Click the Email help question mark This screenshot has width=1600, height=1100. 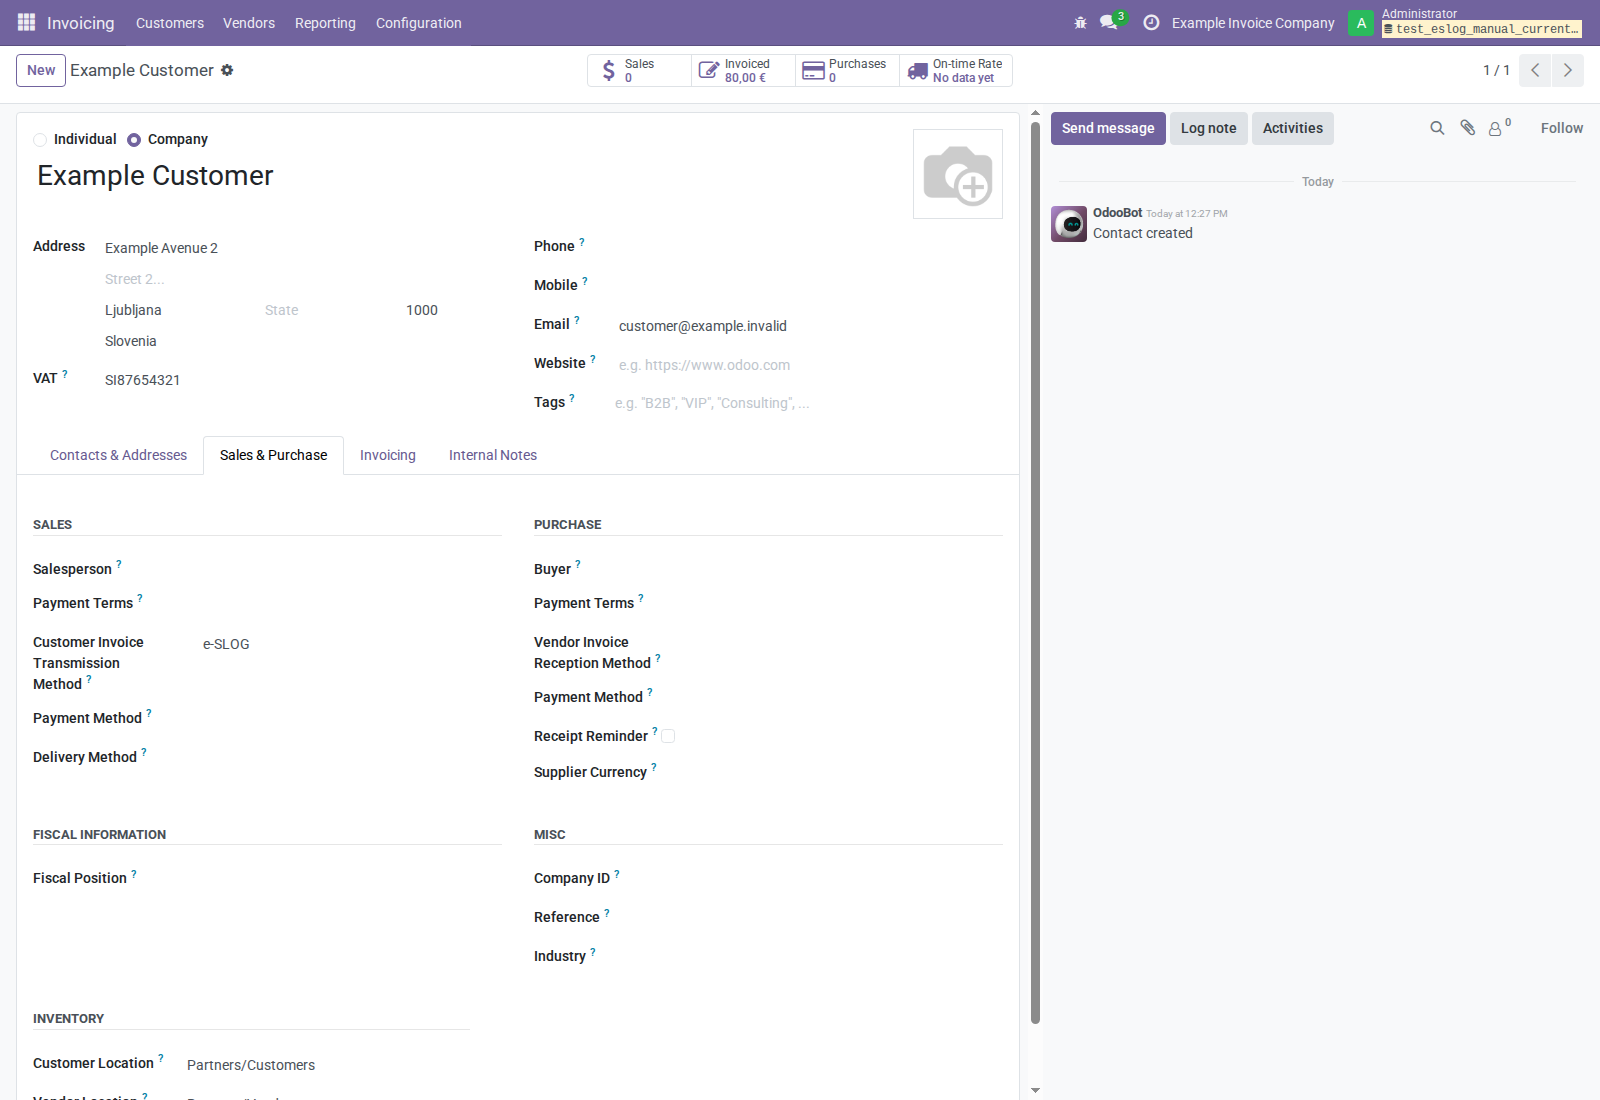(577, 320)
